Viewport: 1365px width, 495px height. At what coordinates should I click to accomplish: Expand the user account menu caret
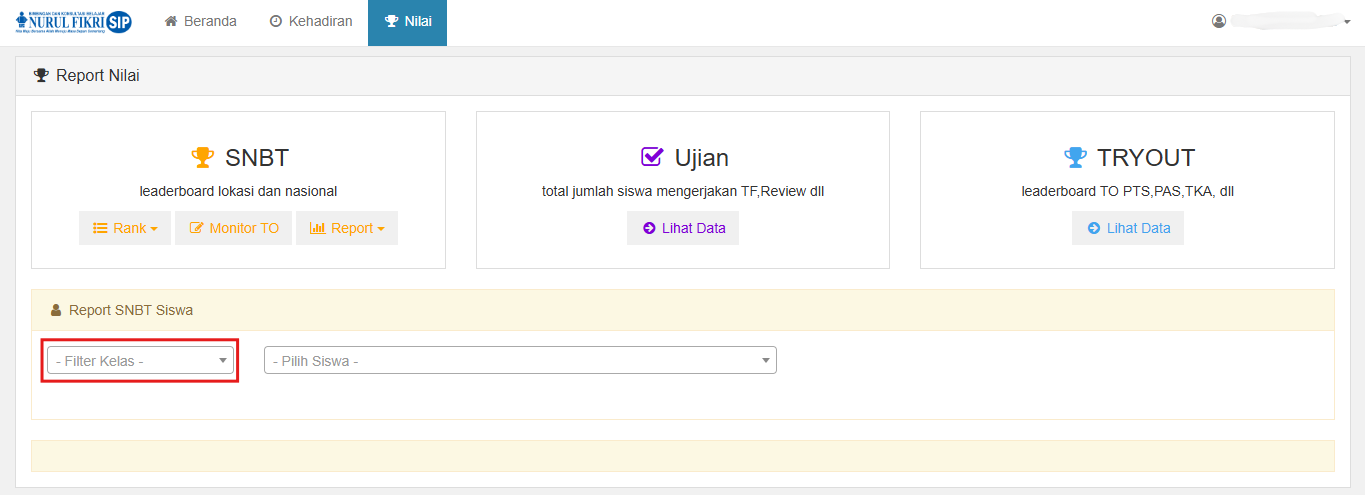click(x=1347, y=22)
